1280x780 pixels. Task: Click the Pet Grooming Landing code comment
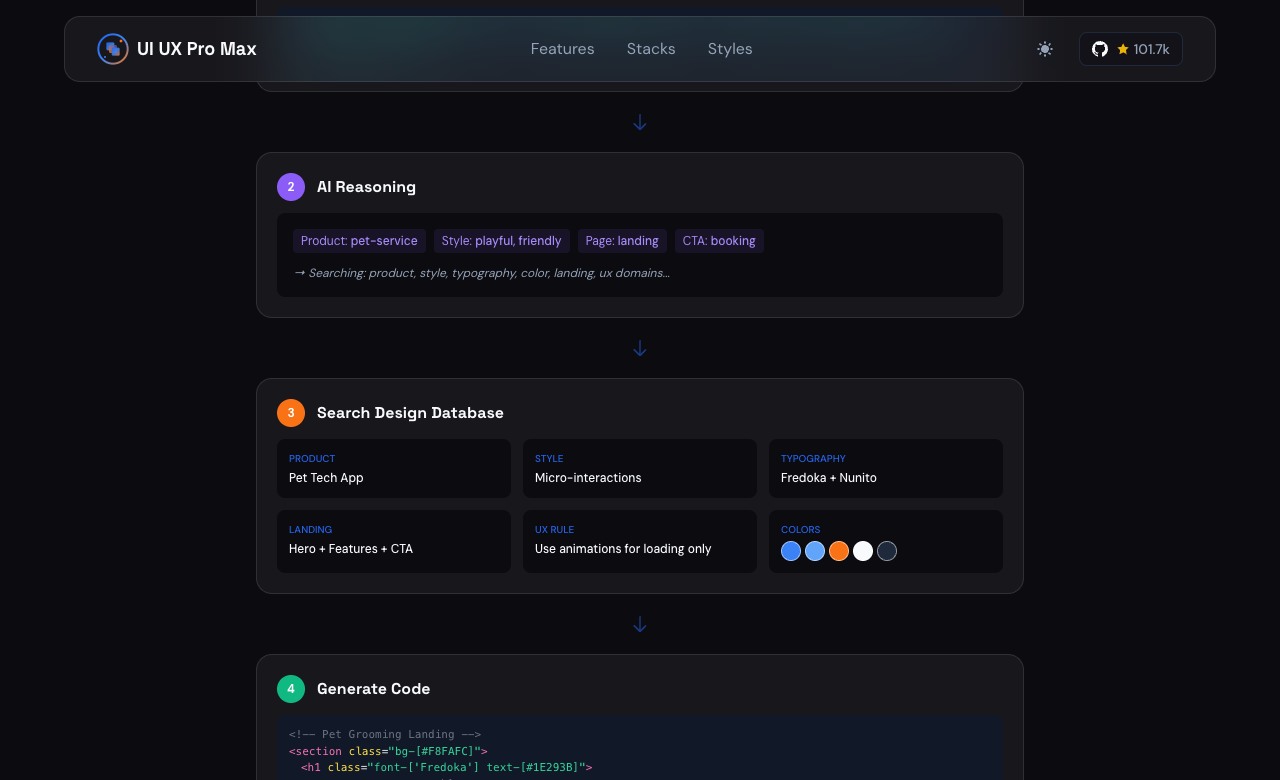[385, 734]
